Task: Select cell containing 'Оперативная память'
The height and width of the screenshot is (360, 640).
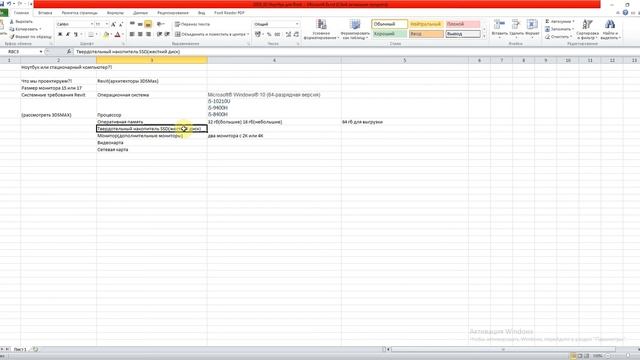Action: click(152, 122)
